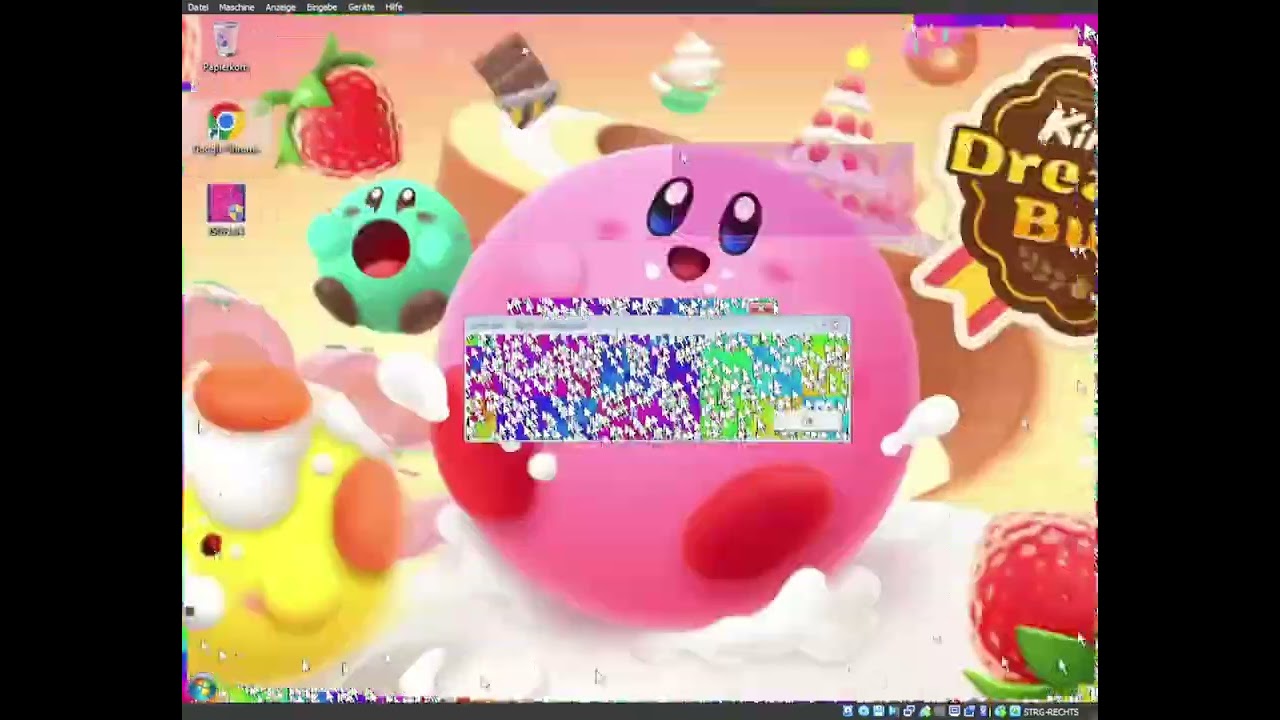
Task: Click the USB devices status icon
Action: click(925, 711)
